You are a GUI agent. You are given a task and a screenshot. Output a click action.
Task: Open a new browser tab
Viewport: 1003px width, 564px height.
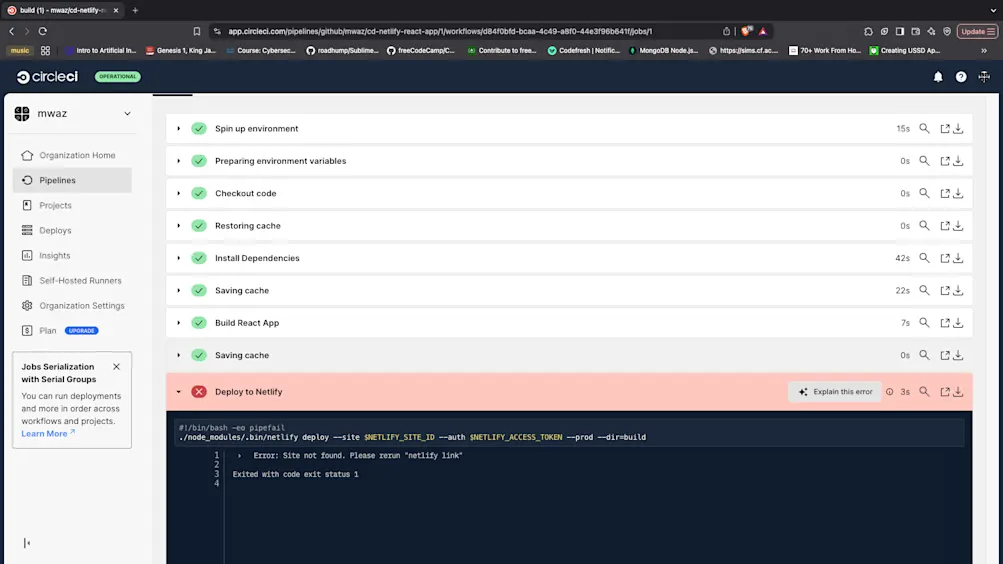[x=135, y=10]
